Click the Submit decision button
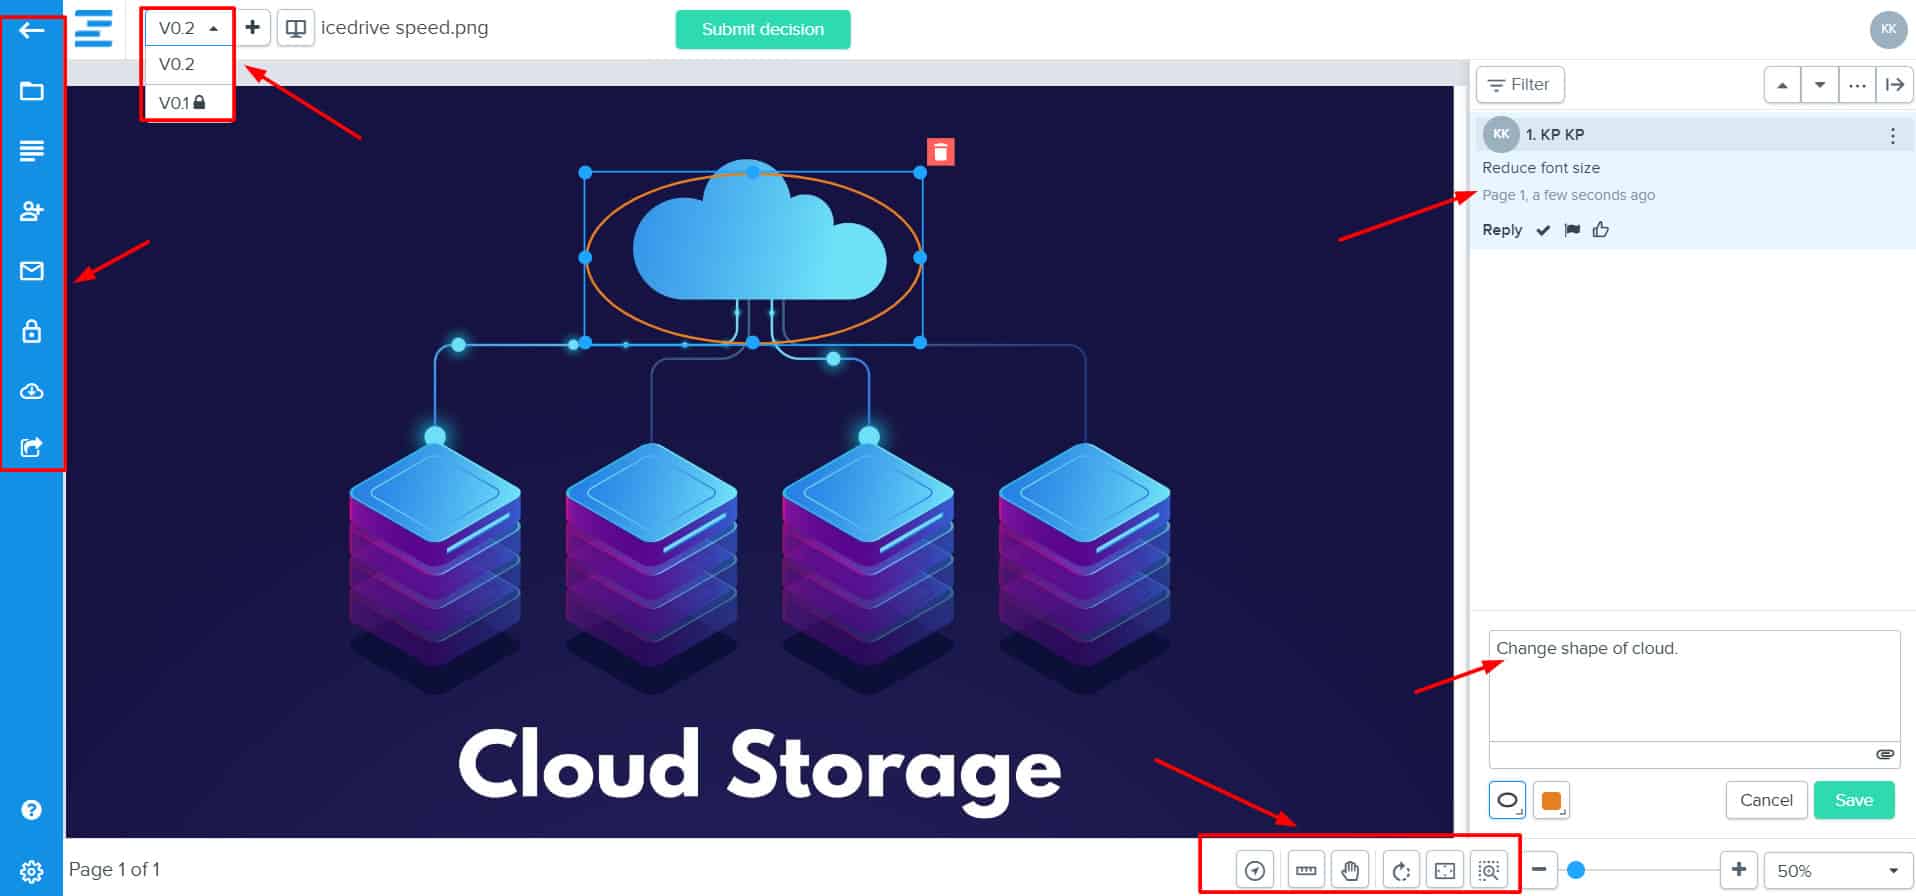This screenshot has width=1916, height=896. (762, 30)
